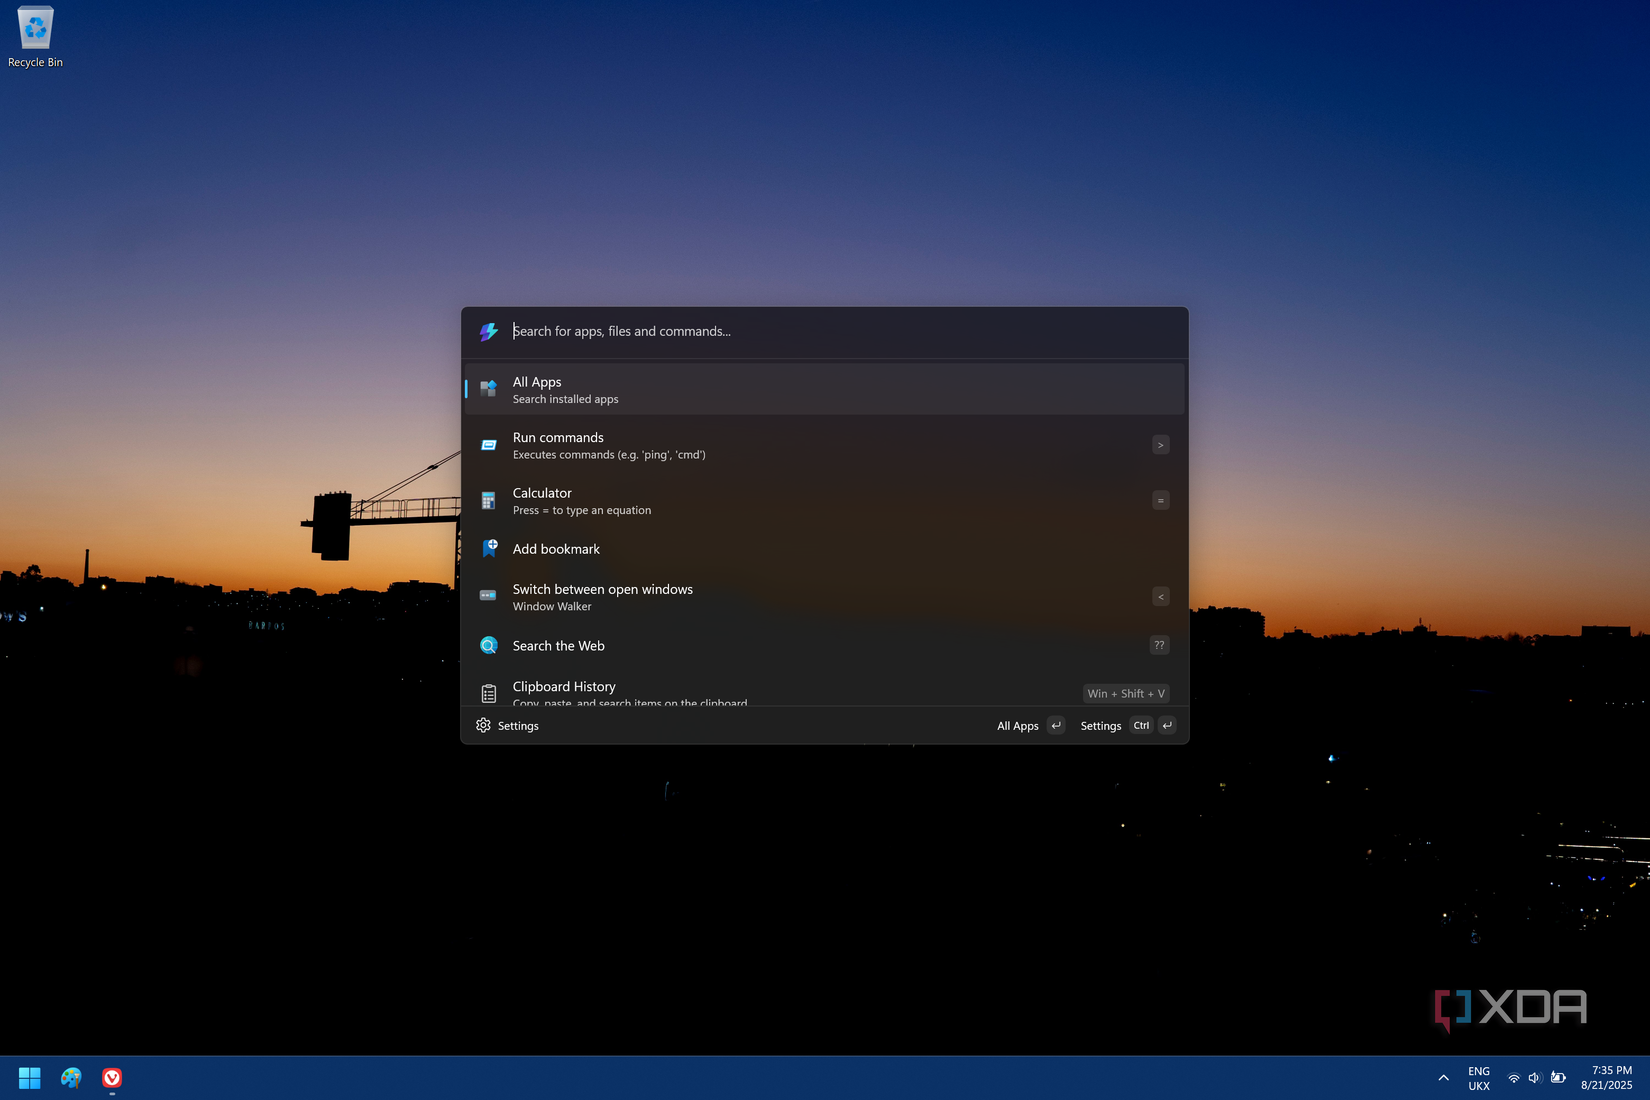Open Settings at the palette's bottom left
The height and width of the screenshot is (1100, 1650).
pyautogui.click(x=508, y=726)
